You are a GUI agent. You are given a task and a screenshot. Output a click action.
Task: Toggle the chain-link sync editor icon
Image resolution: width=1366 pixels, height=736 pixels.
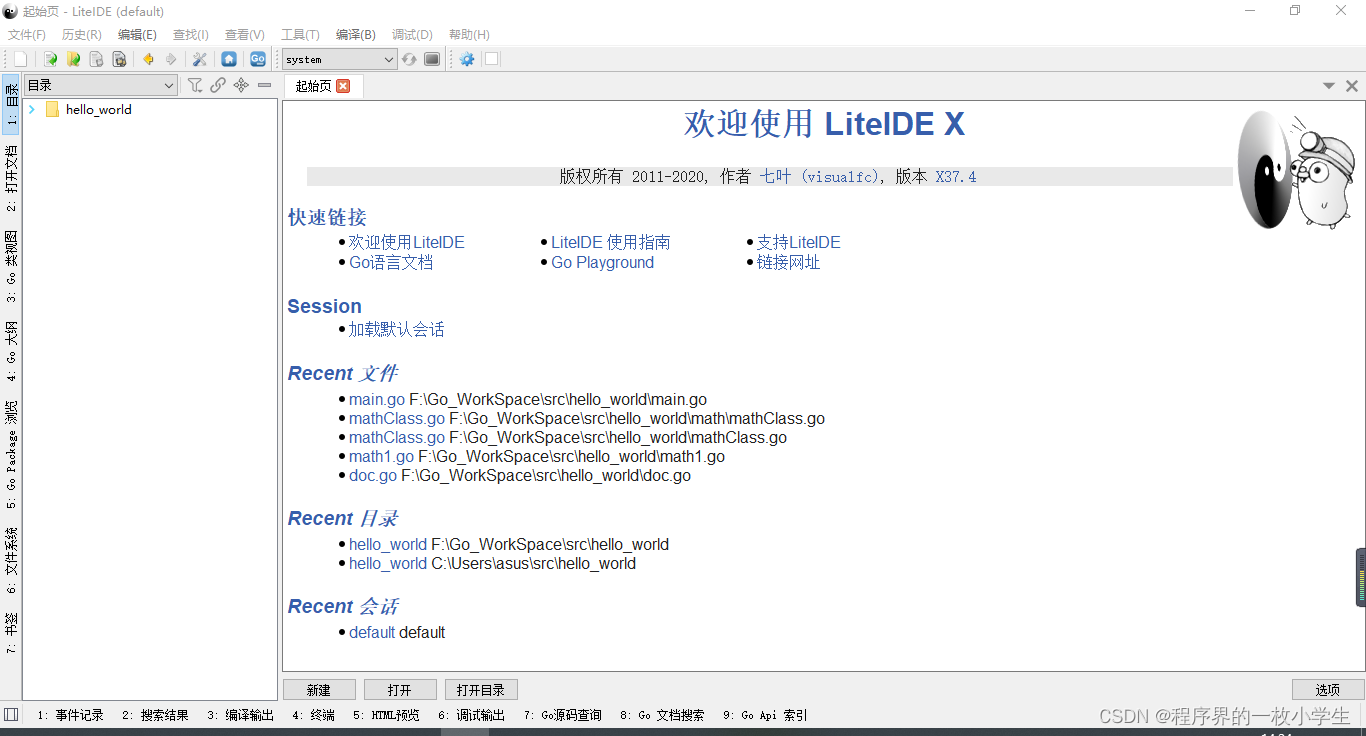click(218, 85)
